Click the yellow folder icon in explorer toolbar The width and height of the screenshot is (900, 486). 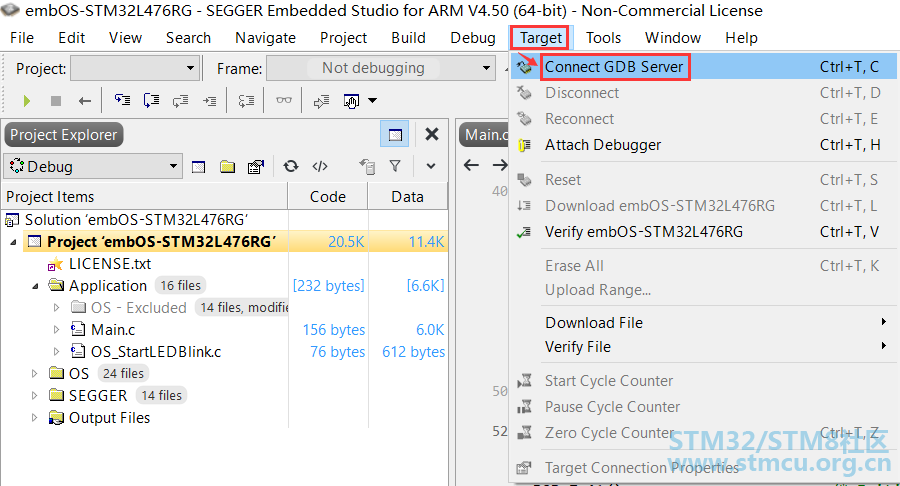click(228, 167)
